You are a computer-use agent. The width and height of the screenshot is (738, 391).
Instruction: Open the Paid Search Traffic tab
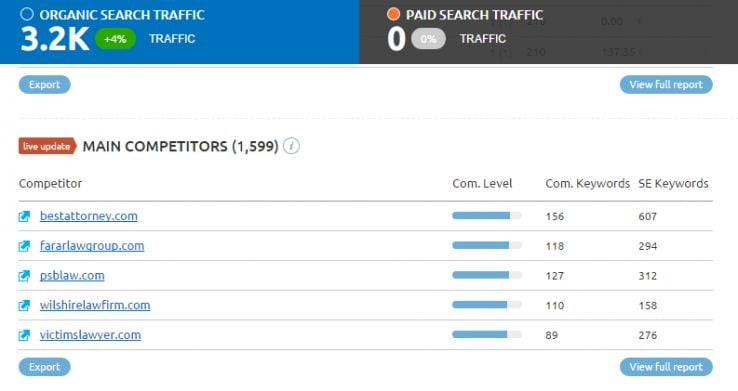click(548, 32)
